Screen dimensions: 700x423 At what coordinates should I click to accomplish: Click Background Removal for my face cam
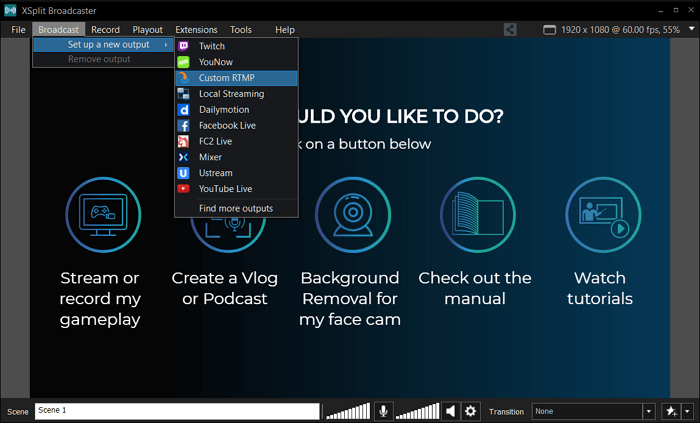(x=350, y=299)
